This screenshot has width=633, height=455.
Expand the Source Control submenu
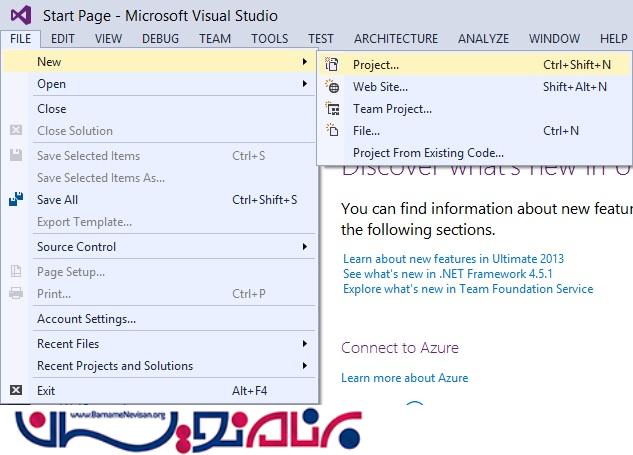(160, 247)
